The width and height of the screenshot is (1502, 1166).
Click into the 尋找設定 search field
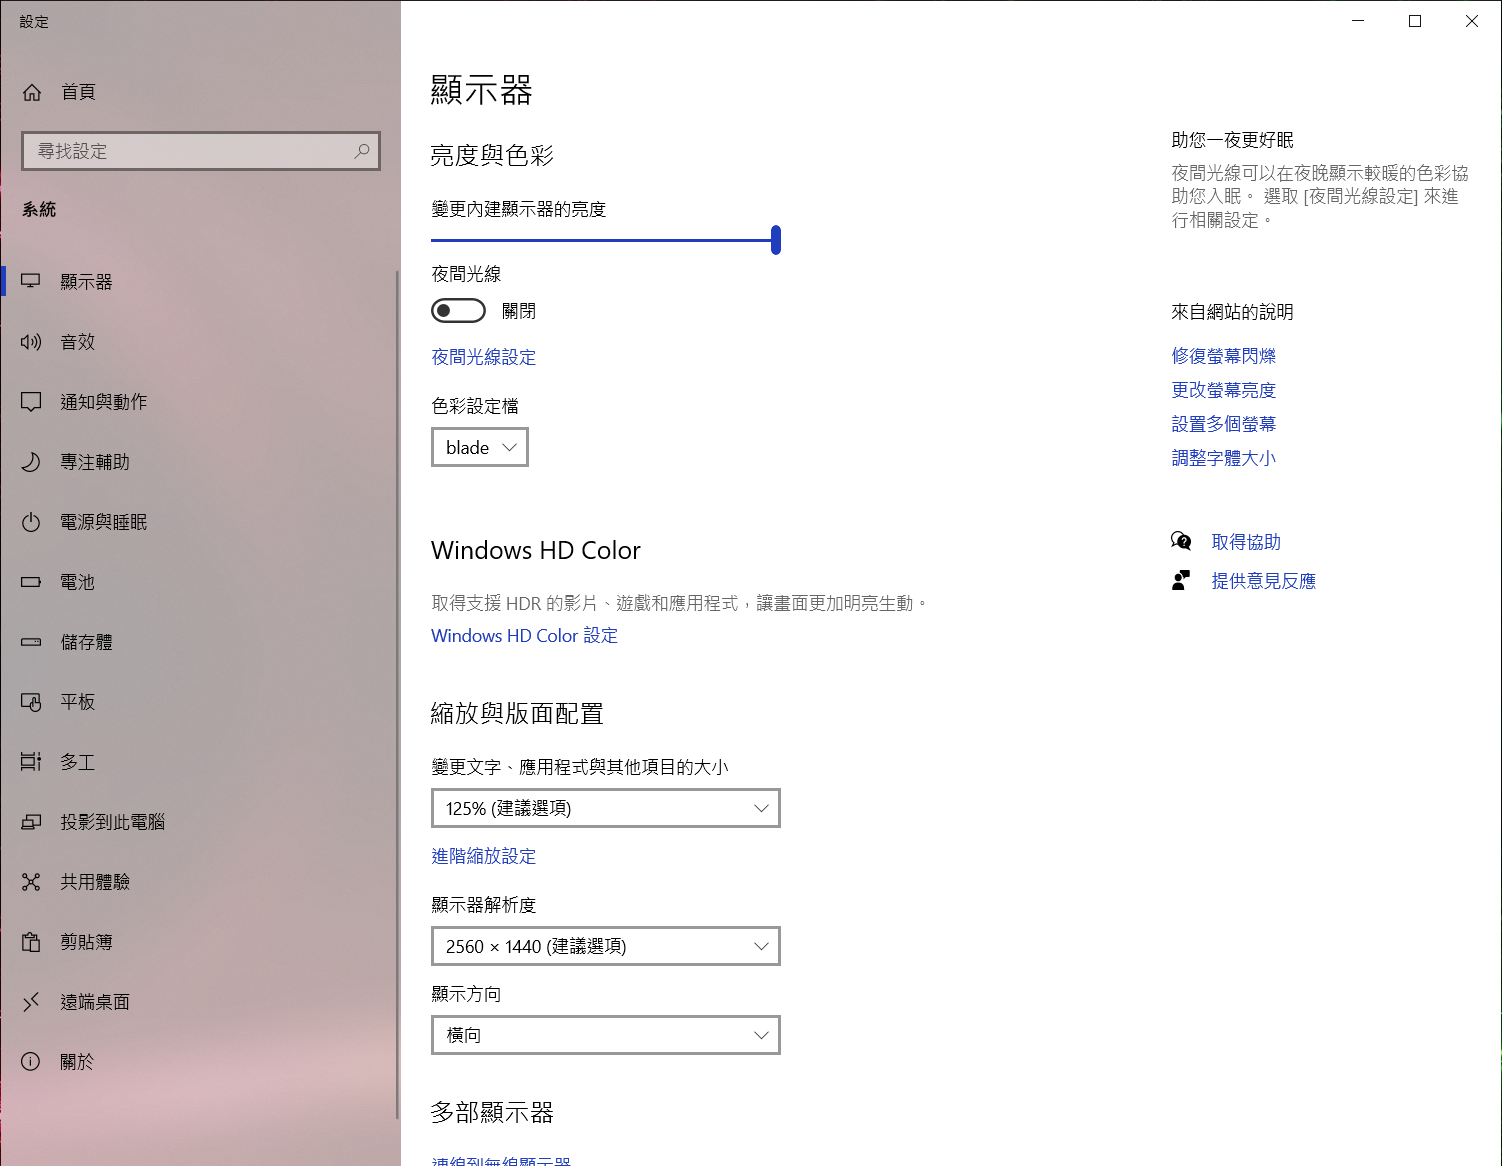coord(190,151)
